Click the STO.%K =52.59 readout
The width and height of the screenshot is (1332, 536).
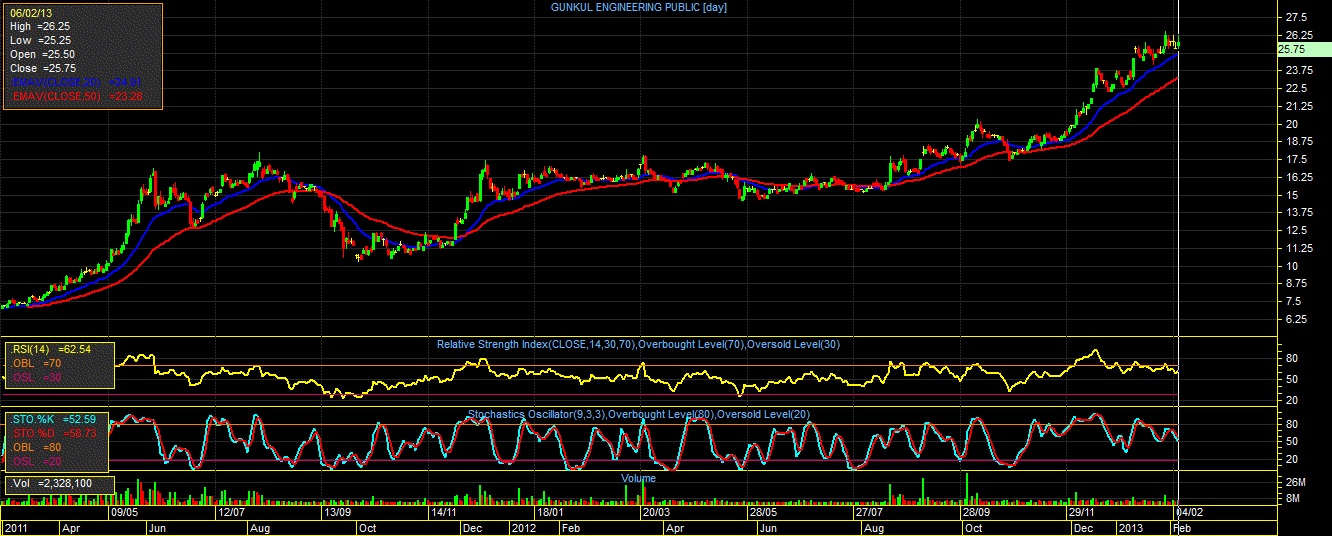[x=52, y=419]
